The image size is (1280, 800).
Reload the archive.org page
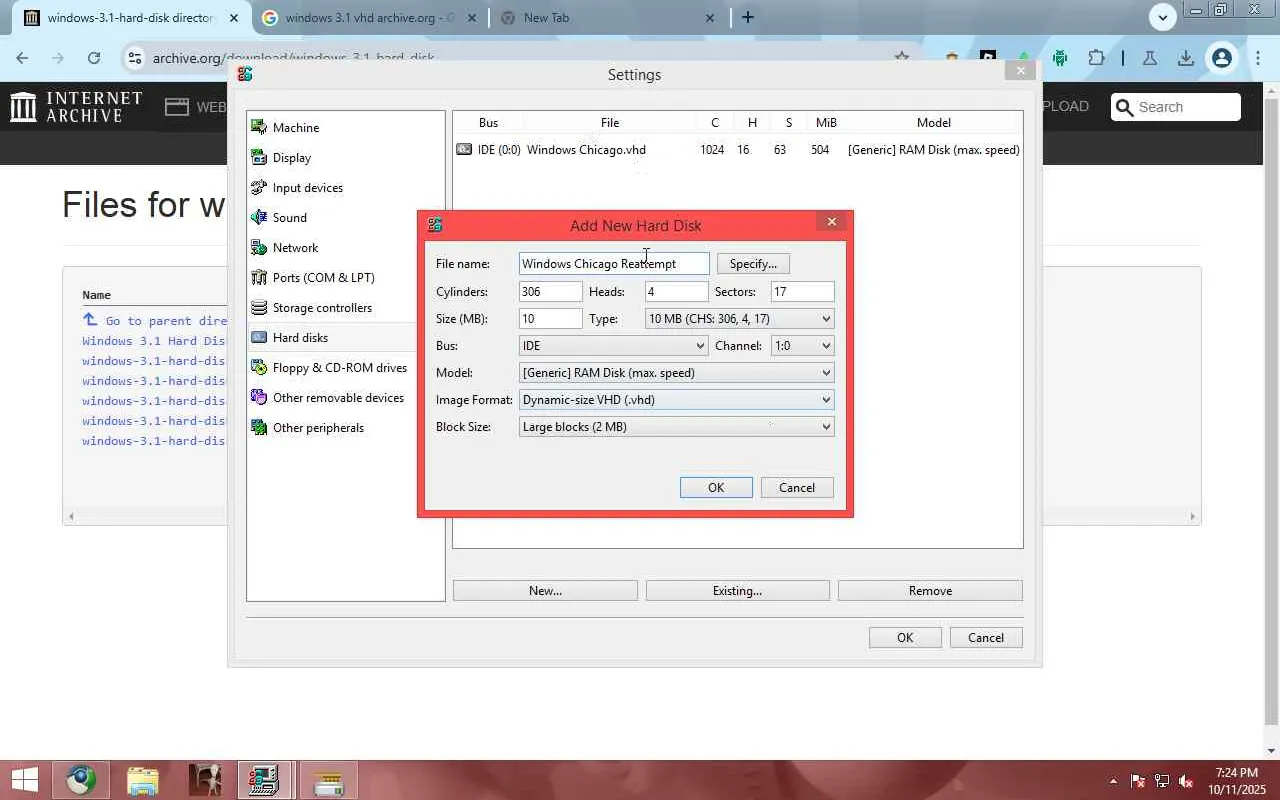[94, 58]
